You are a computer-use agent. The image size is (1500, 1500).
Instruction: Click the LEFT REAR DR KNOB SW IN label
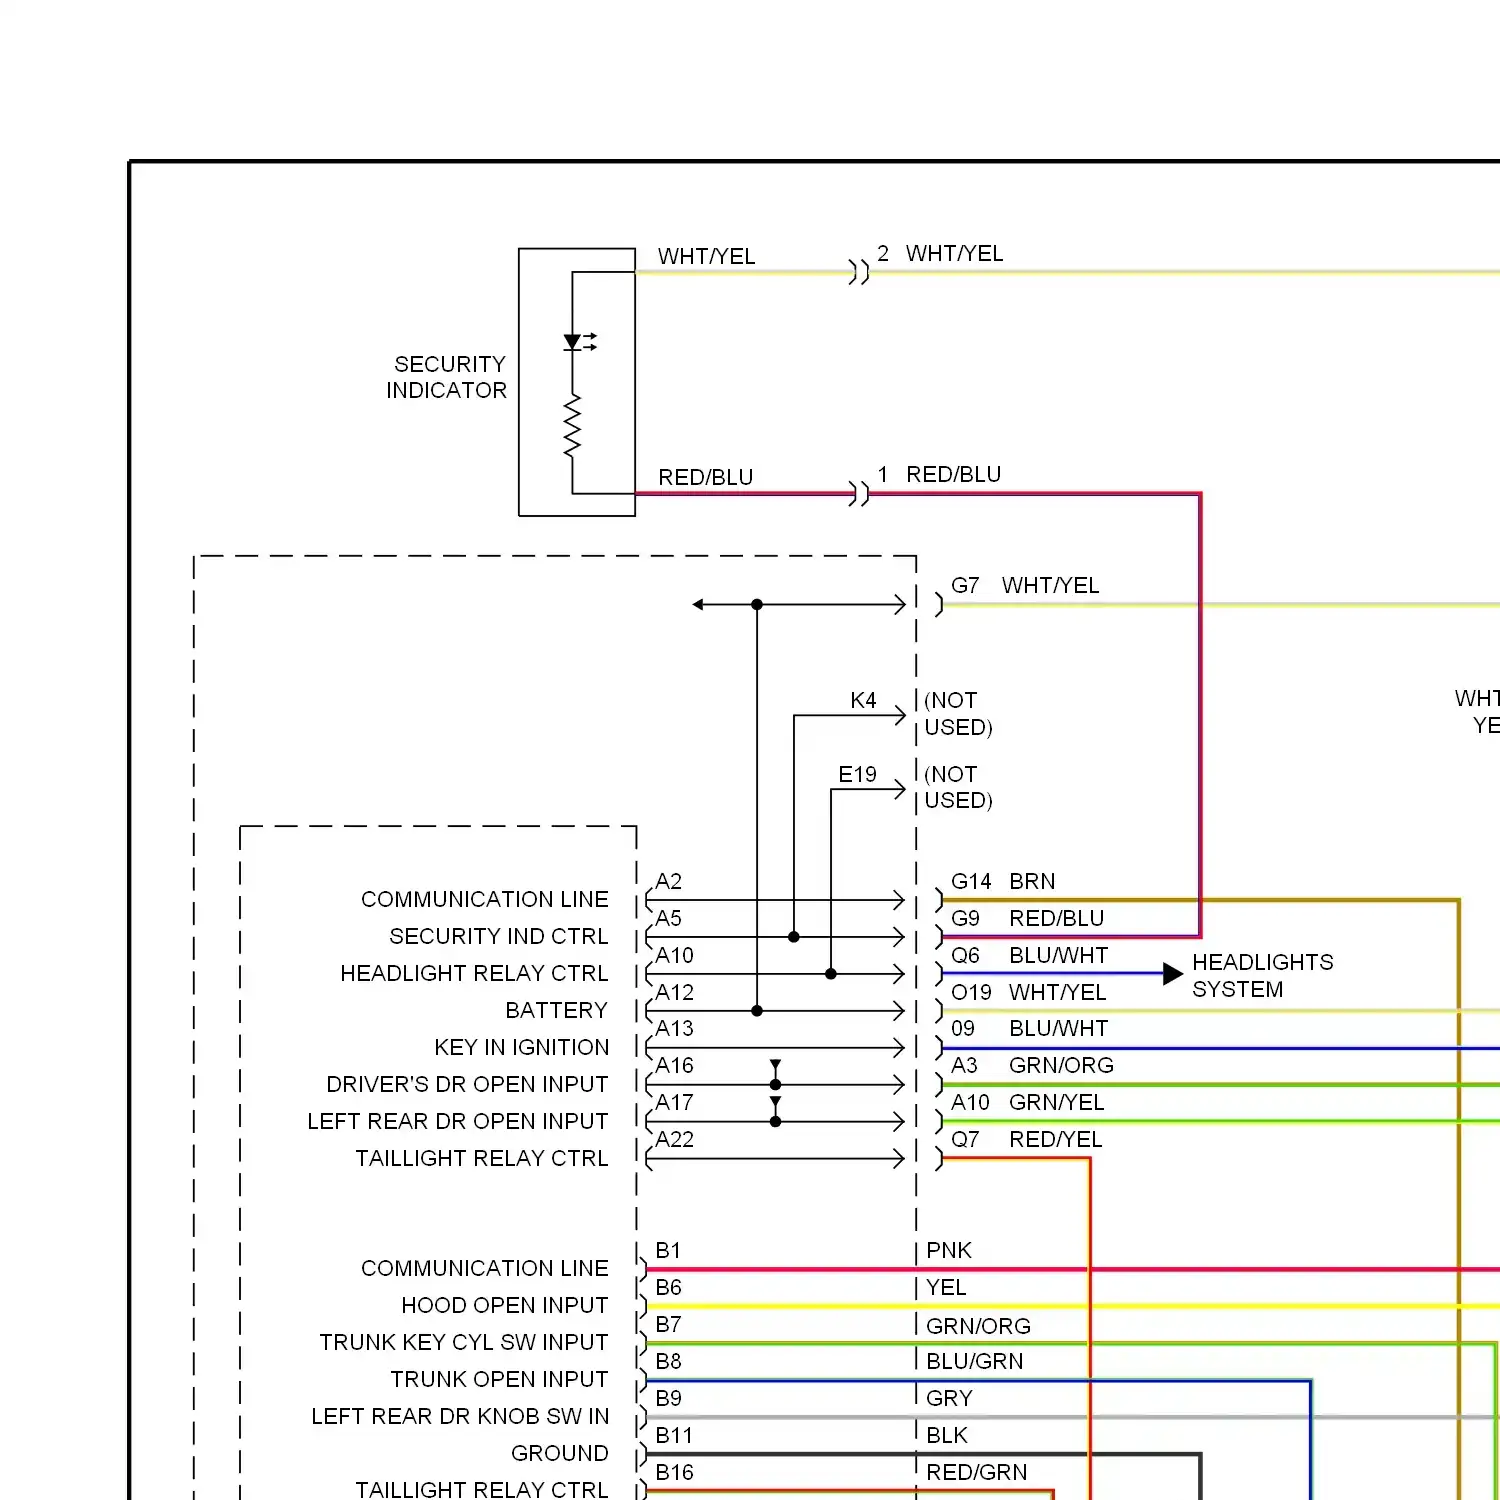pyautogui.click(x=459, y=1416)
